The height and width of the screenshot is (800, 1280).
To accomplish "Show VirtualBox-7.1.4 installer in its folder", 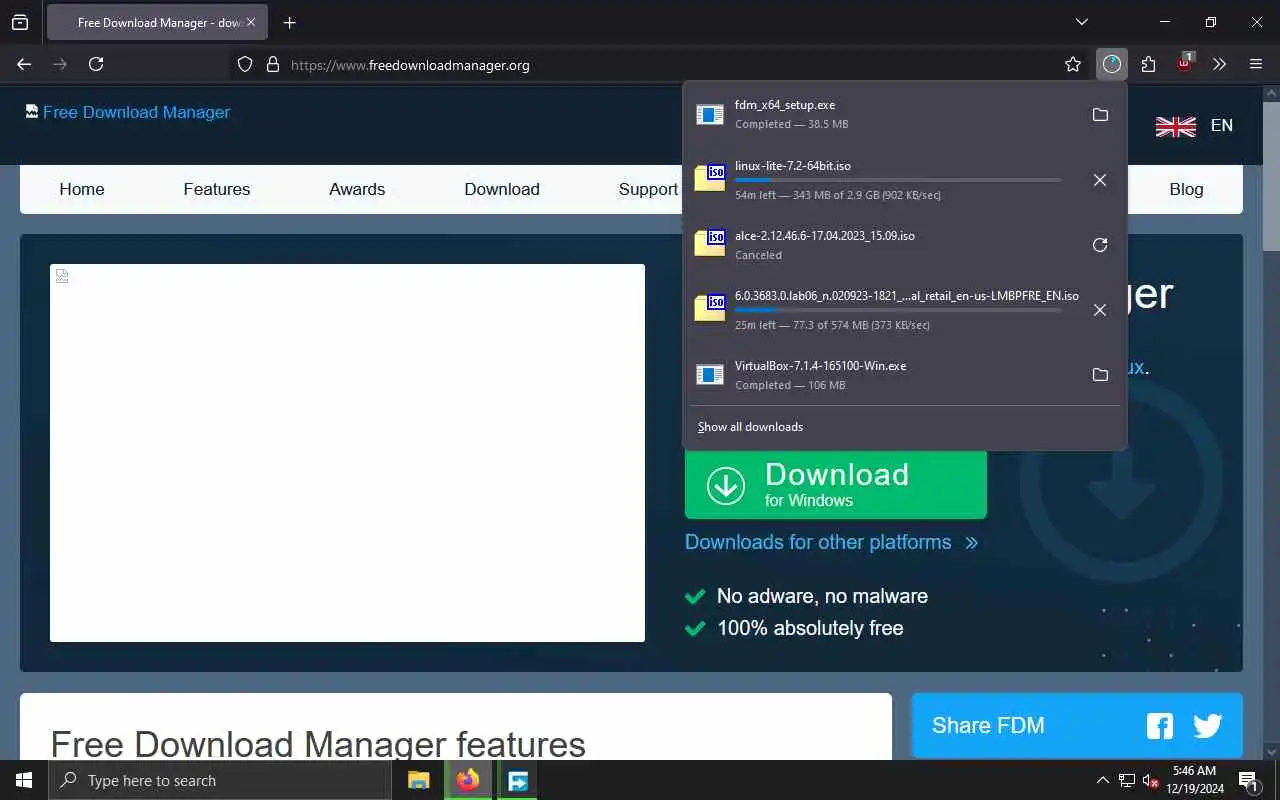I will (x=1100, y=375).
